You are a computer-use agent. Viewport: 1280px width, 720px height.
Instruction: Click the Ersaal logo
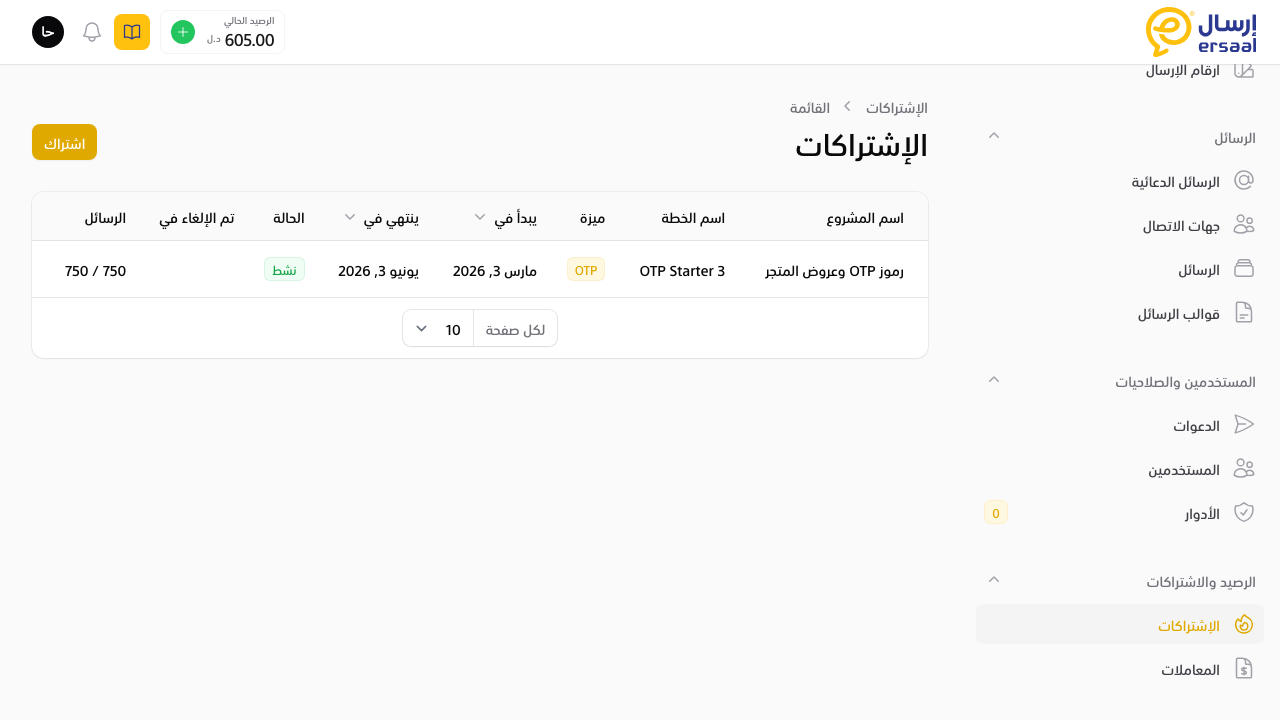tap(1200, 32)
